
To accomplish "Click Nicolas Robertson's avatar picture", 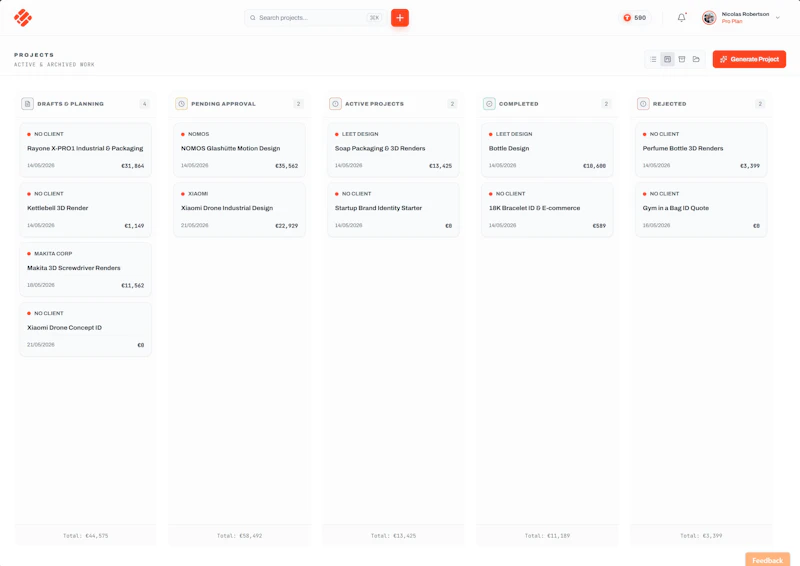I will (x=709, y=18).
